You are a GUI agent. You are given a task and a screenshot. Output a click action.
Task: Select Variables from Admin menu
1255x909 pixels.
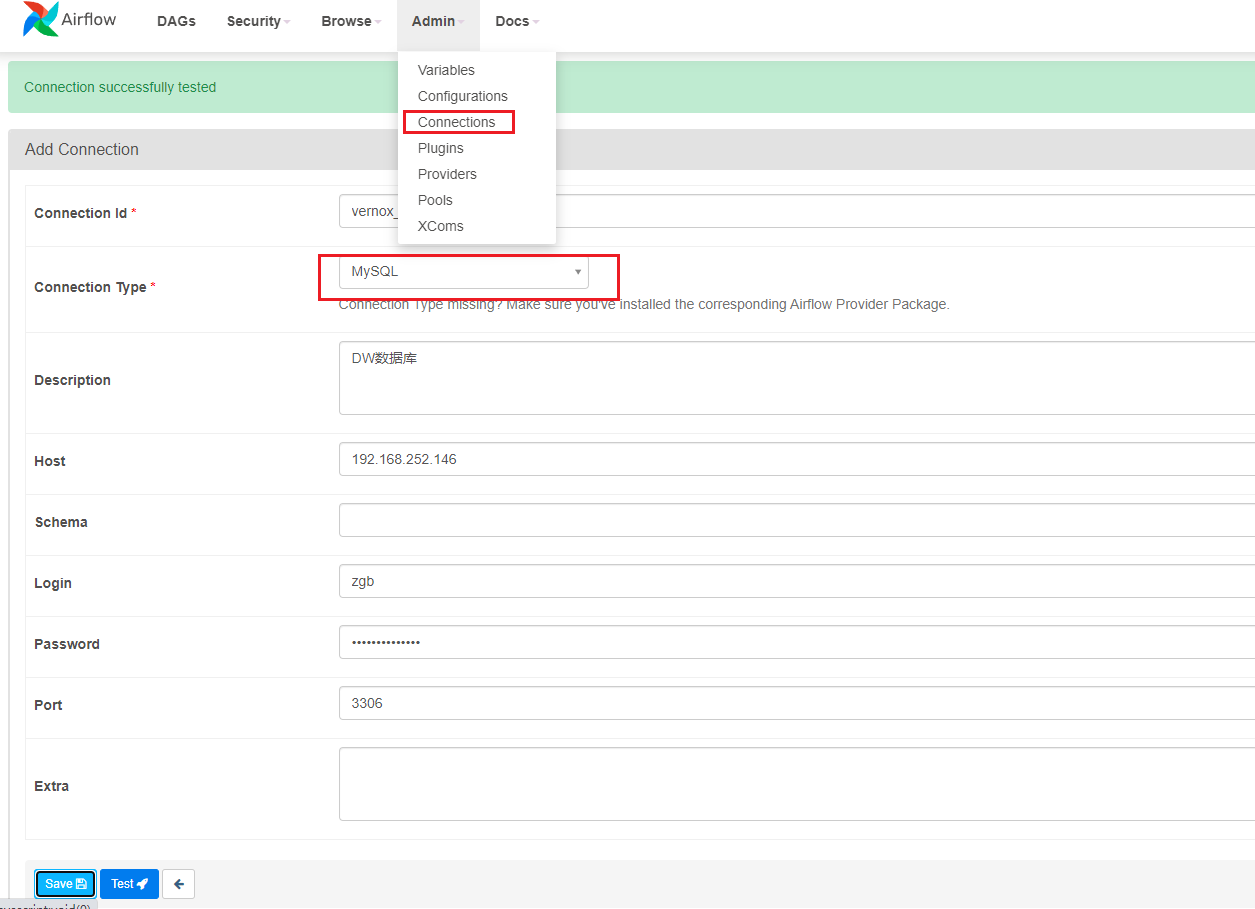coord(446,70)
